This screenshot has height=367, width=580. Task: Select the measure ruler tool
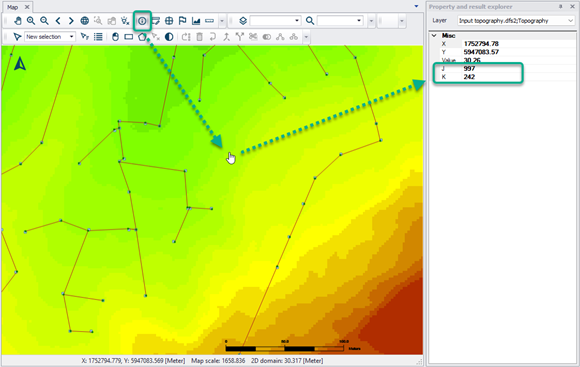(209, 21)
